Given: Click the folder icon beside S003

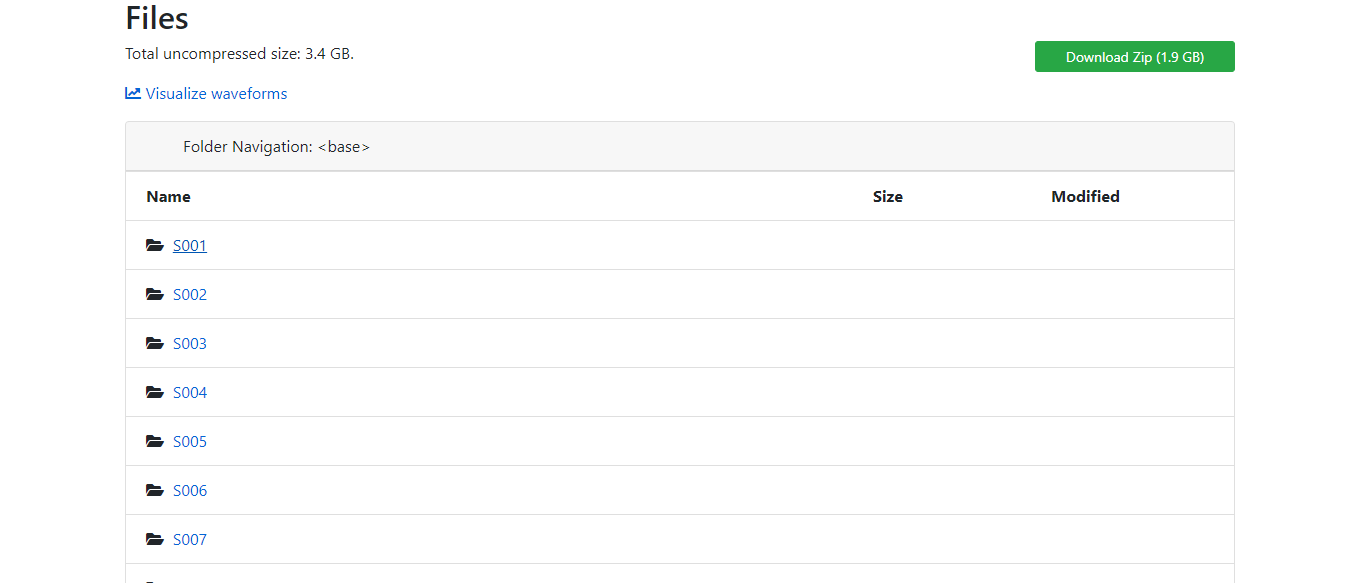Looking at the screenshot, I should (x=155, y=343).
